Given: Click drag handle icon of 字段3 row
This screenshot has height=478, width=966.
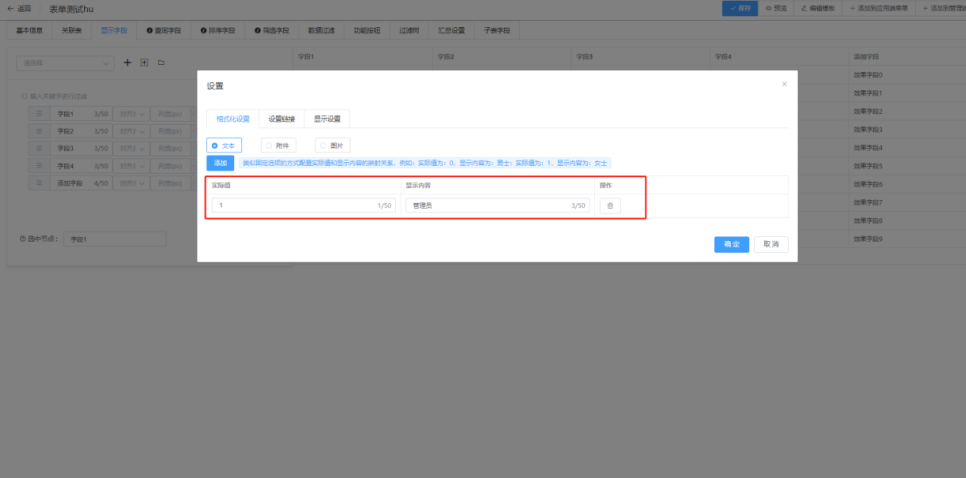Looking at the screenshot, I should 38,148.
